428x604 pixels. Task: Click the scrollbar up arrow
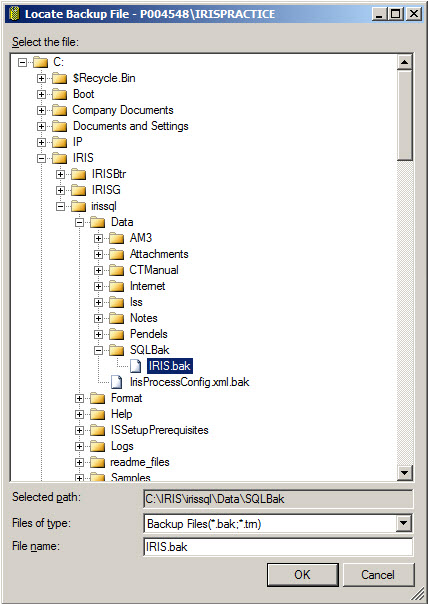pos(405,62)
